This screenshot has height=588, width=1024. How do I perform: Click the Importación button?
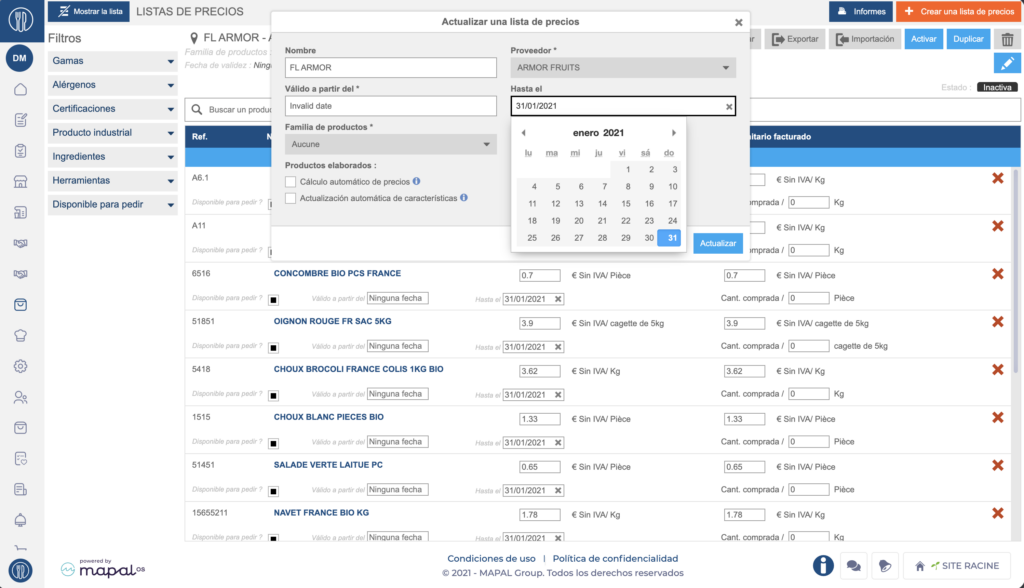pos(865,39)
